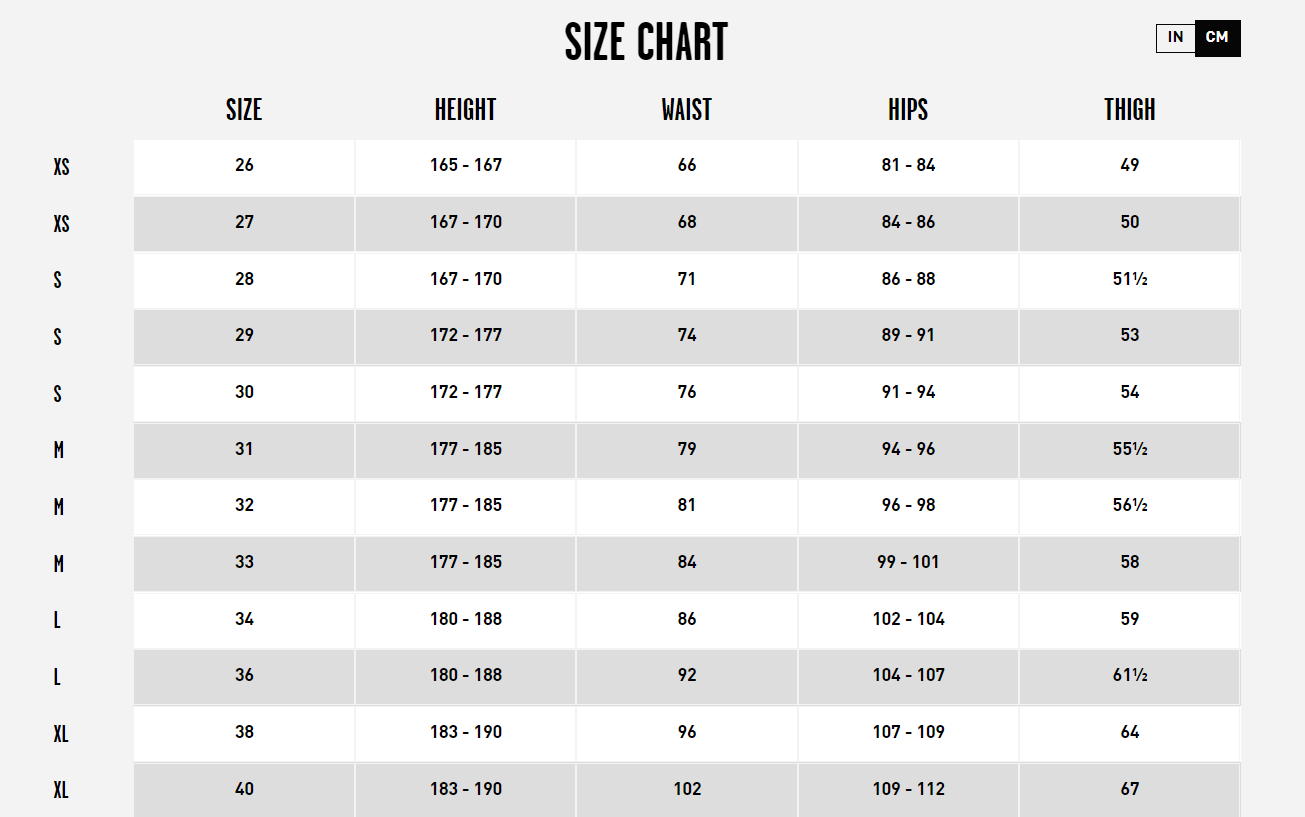Click the height 165 - 167 cell
The width and height of the screenshot is (1305, 817).
click(466, 166)
